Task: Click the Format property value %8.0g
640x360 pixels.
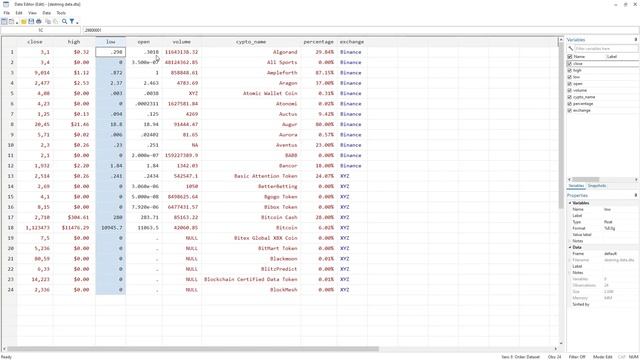Action: pyautogui.click(x=610, y=229)
